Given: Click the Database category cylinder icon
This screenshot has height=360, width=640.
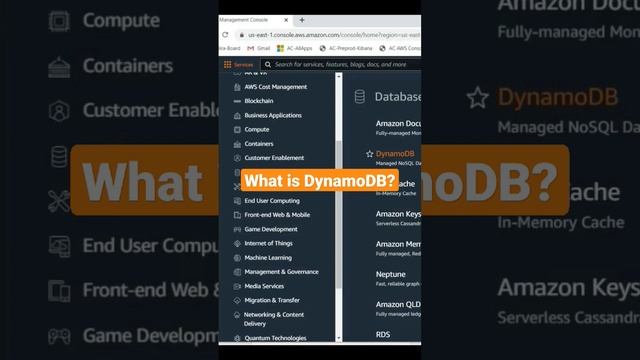Looking at the screenshot, I should (360, 97).
